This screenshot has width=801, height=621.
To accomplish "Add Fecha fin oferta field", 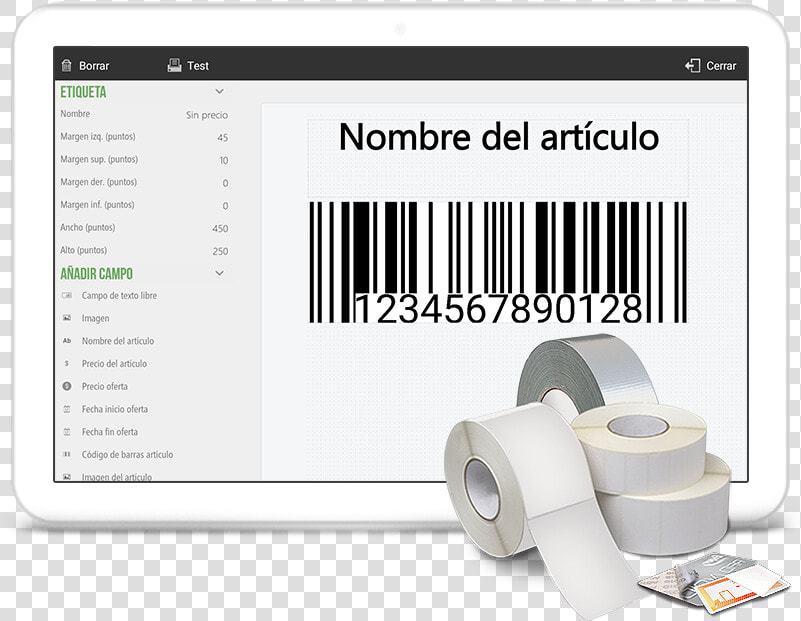I will [110, 432].
